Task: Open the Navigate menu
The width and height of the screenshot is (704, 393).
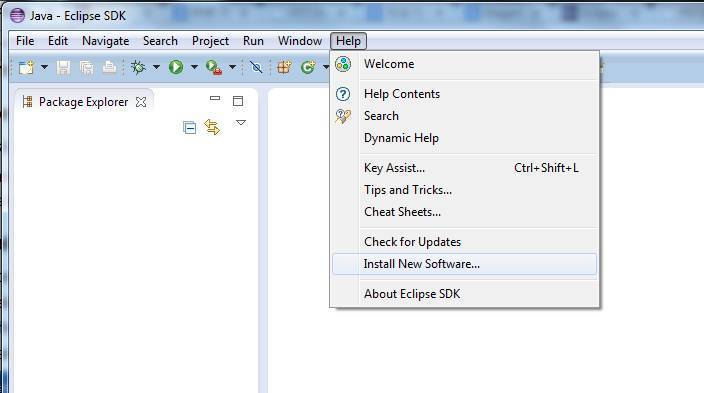Action: (106, 41)
